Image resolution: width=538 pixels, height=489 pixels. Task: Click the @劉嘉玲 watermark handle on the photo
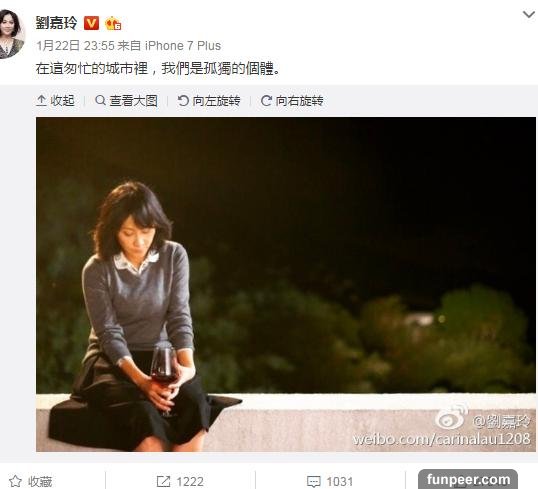[502, 421]
